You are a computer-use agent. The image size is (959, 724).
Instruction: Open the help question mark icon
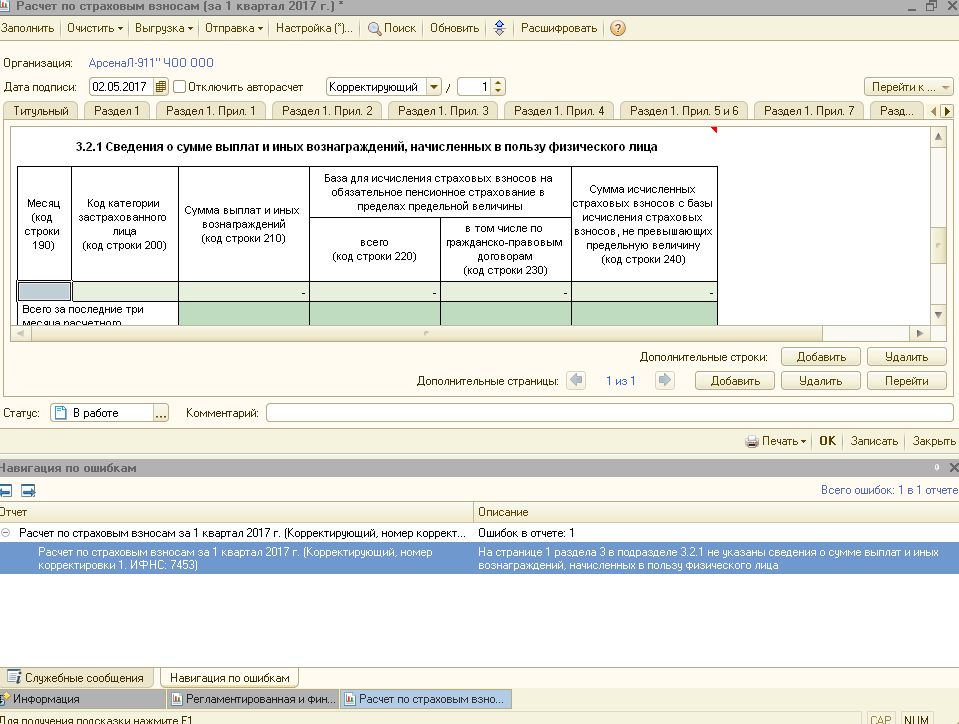(x=618, y=28)
